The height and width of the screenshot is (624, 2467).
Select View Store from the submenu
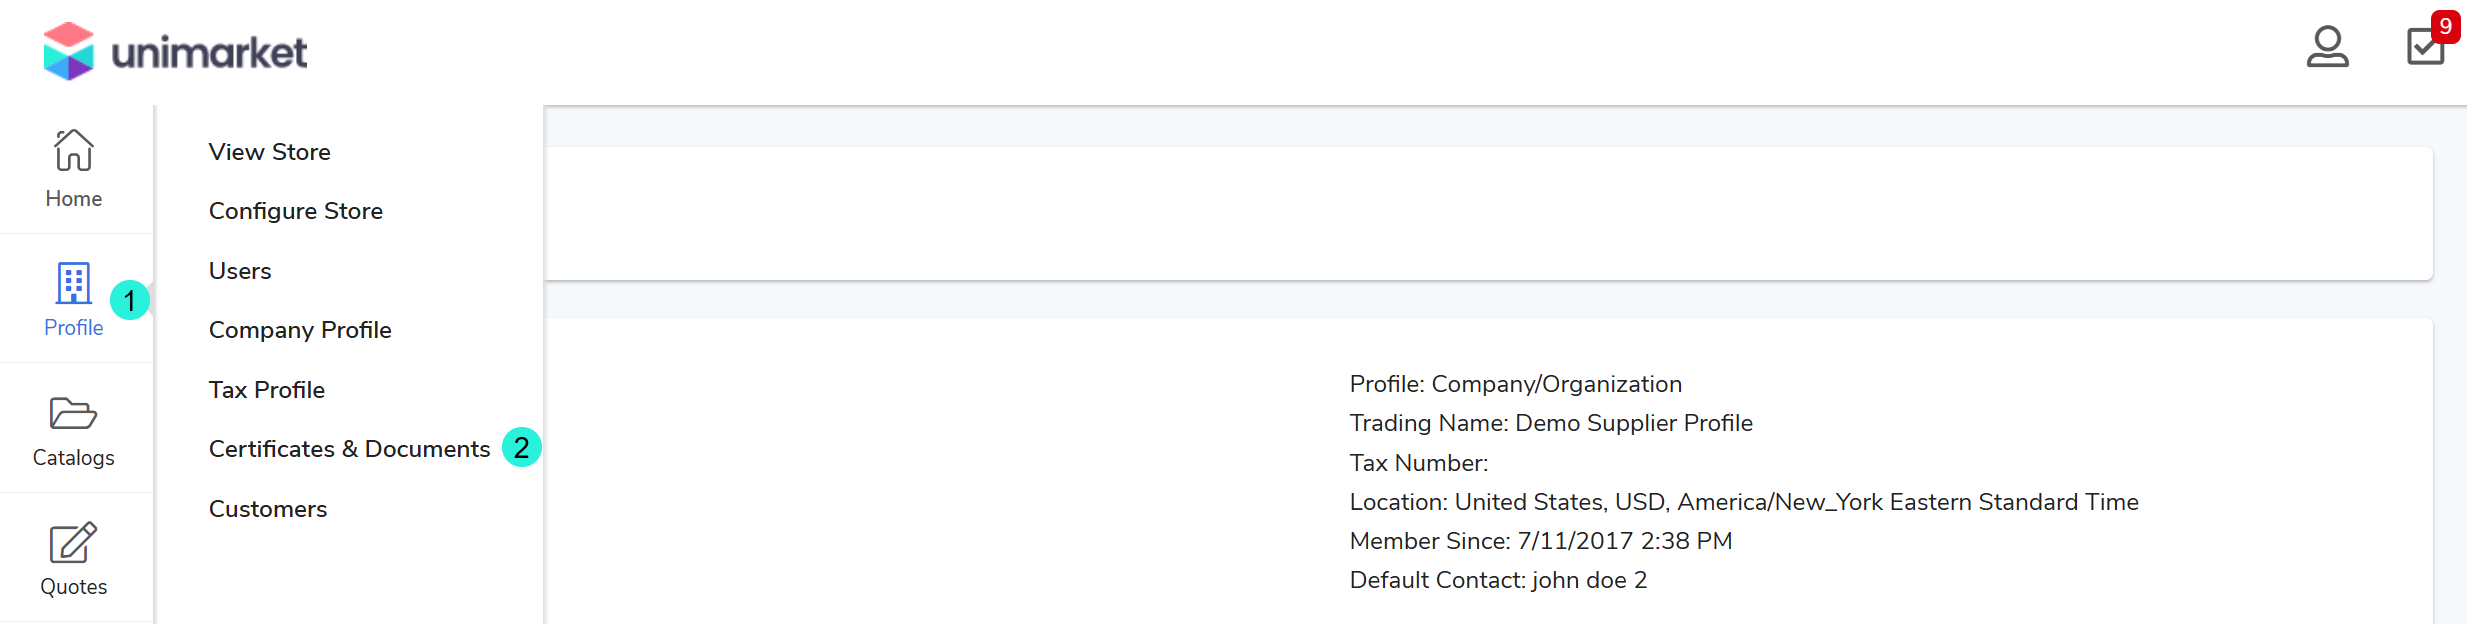[x=270, y=152]
